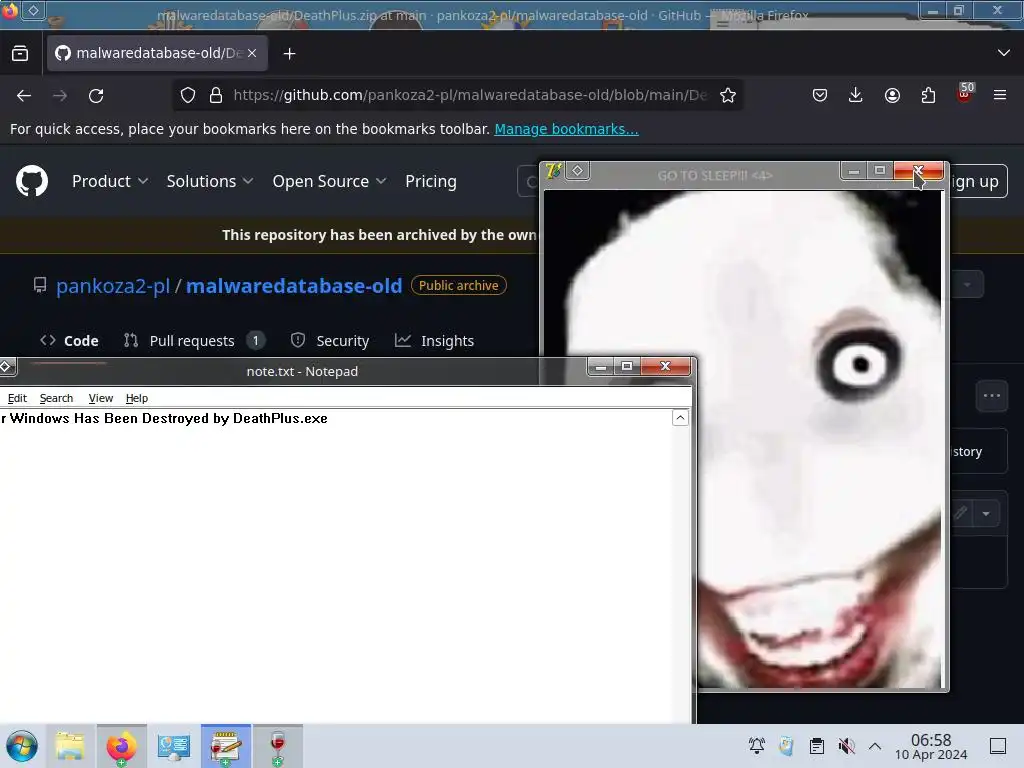Screen dimensions: 1024x768
Task: Click the notifications bell in tray
Action: [757, 746]
